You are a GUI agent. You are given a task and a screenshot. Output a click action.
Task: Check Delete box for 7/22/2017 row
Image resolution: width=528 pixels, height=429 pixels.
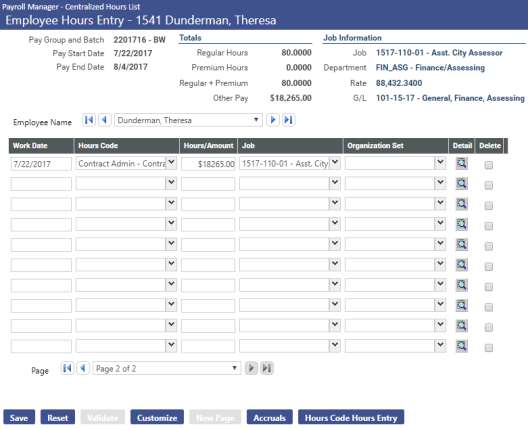click(x=489, y=165)
